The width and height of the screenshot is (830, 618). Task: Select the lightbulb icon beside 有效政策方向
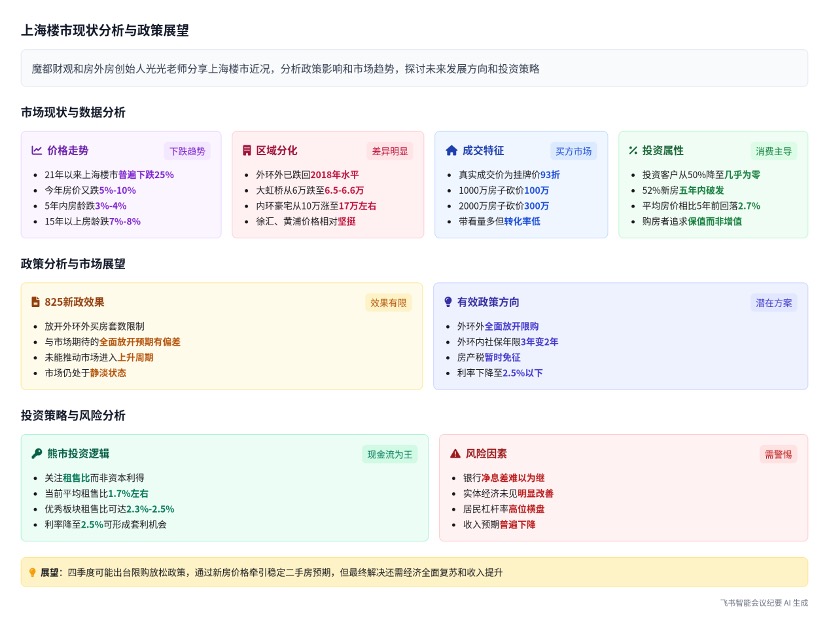[x=447, y=302]
